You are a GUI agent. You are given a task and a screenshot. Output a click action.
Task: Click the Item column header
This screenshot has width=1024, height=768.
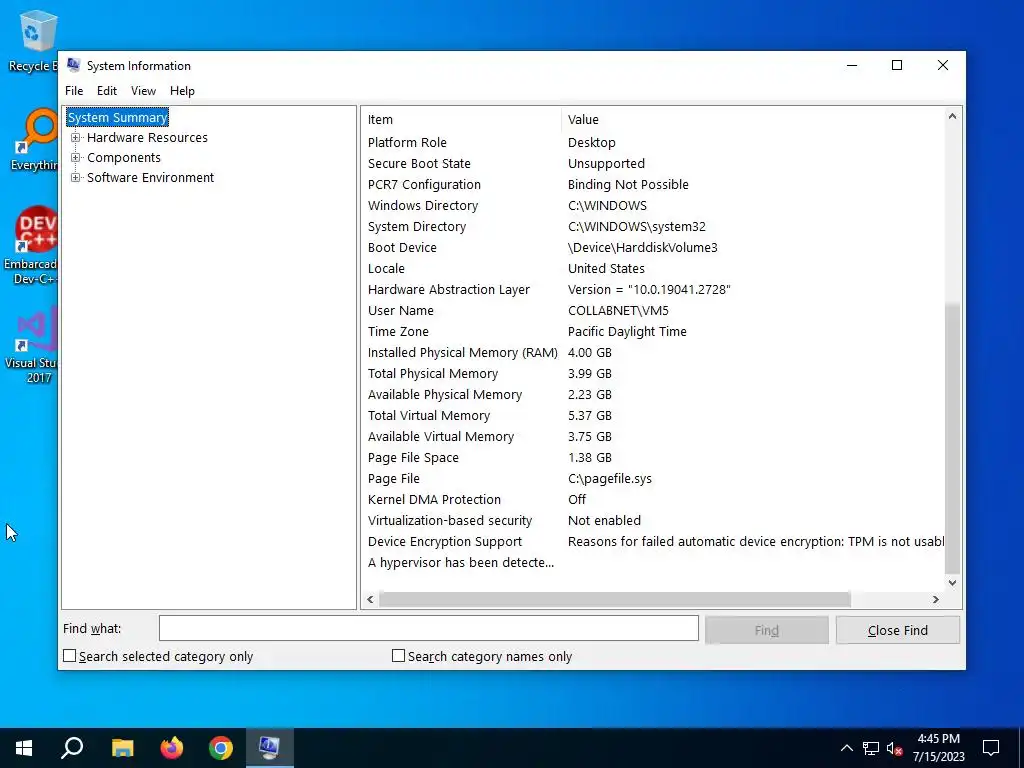pos(461,120)
